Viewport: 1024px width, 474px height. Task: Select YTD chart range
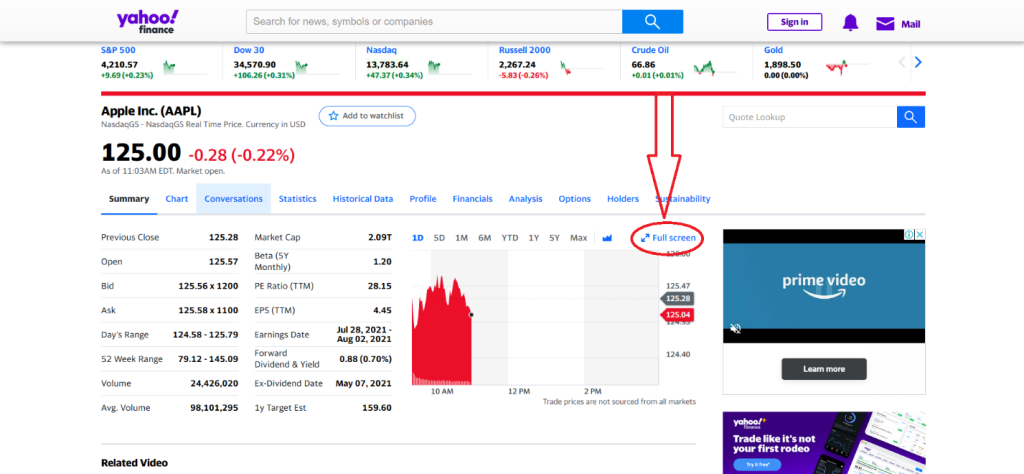tap(509, 238)
